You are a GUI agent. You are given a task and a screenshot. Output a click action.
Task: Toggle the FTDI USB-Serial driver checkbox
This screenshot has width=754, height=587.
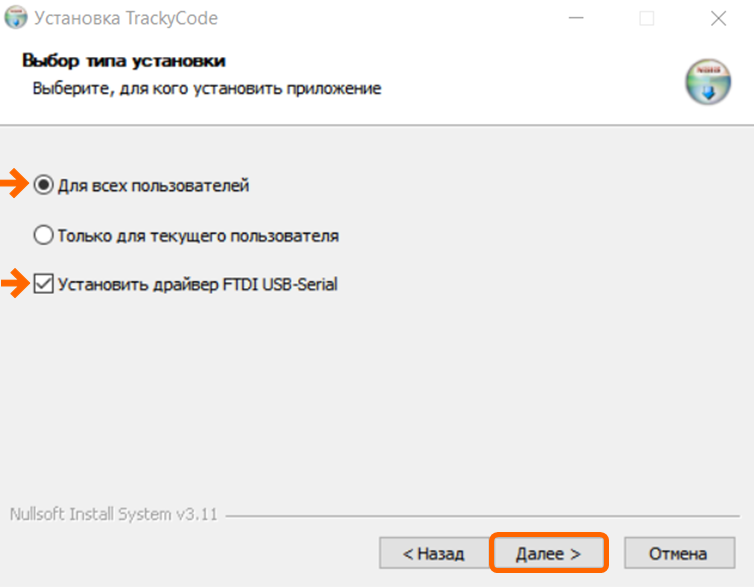click(x=43, y=285)
